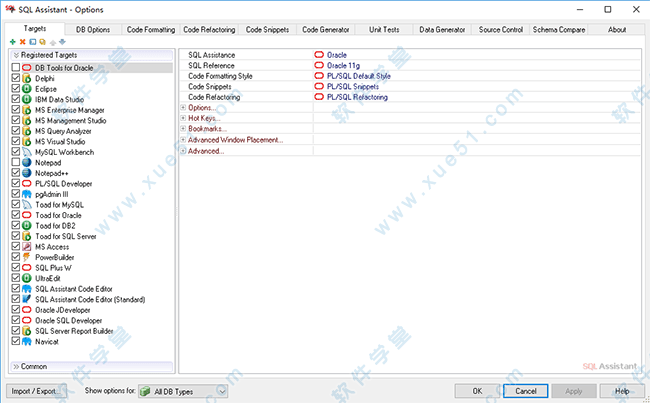
Task: Uncheck the Oracle JDeveloper checkbox
Action: pyautogui.click(x=16, y=309)
